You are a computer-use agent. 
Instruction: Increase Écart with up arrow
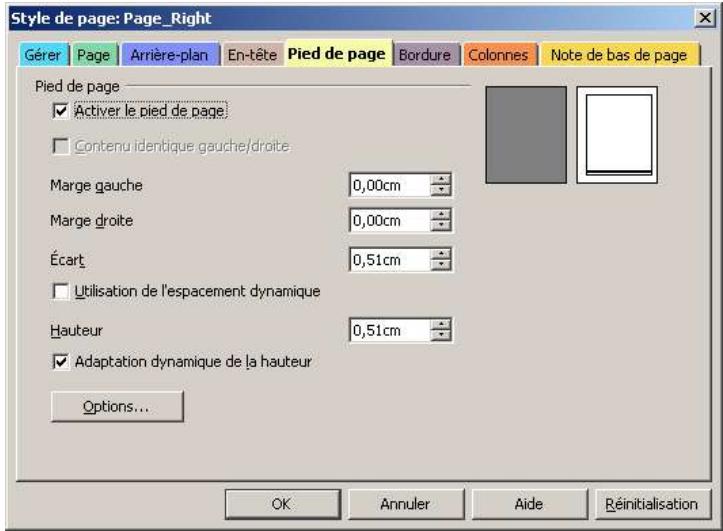441,254
